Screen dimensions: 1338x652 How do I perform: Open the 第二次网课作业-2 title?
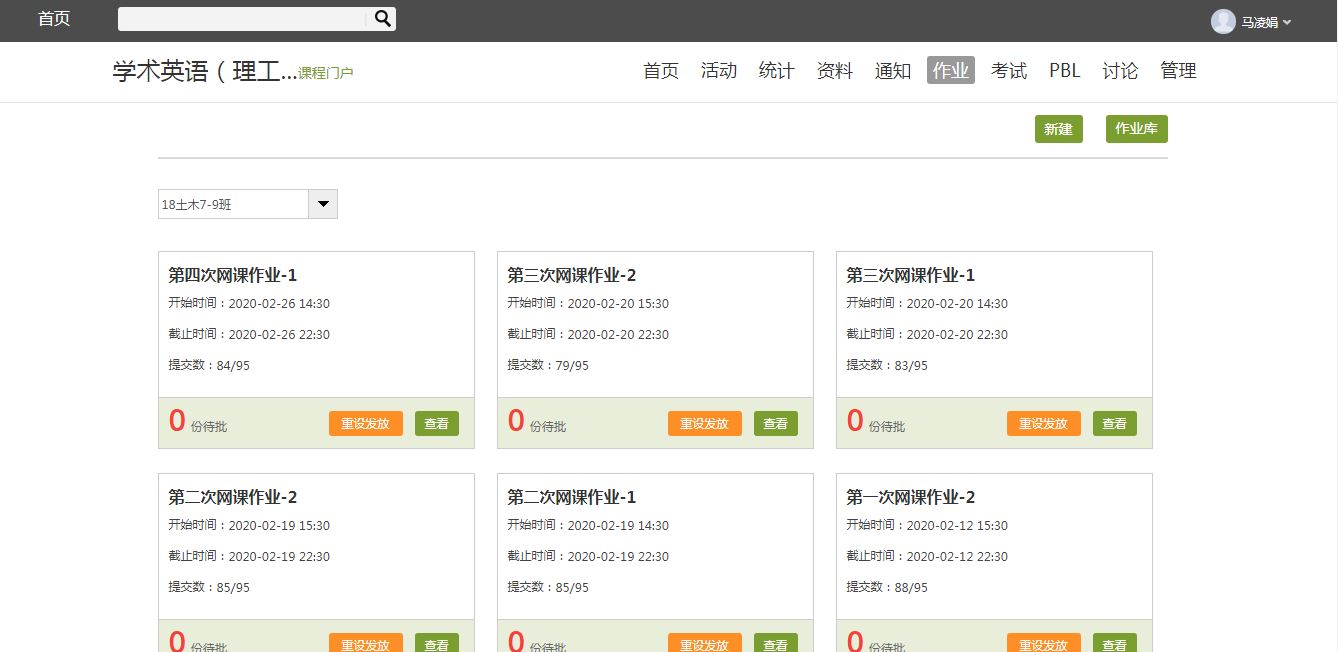[x=233, y=497]
